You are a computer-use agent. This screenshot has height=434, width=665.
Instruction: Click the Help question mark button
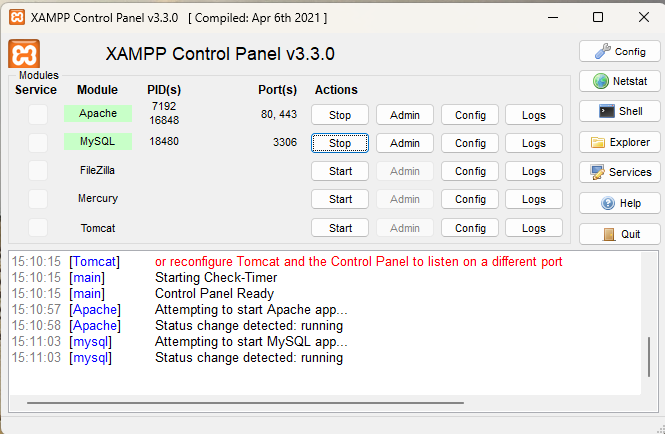[x=619, y=203]
